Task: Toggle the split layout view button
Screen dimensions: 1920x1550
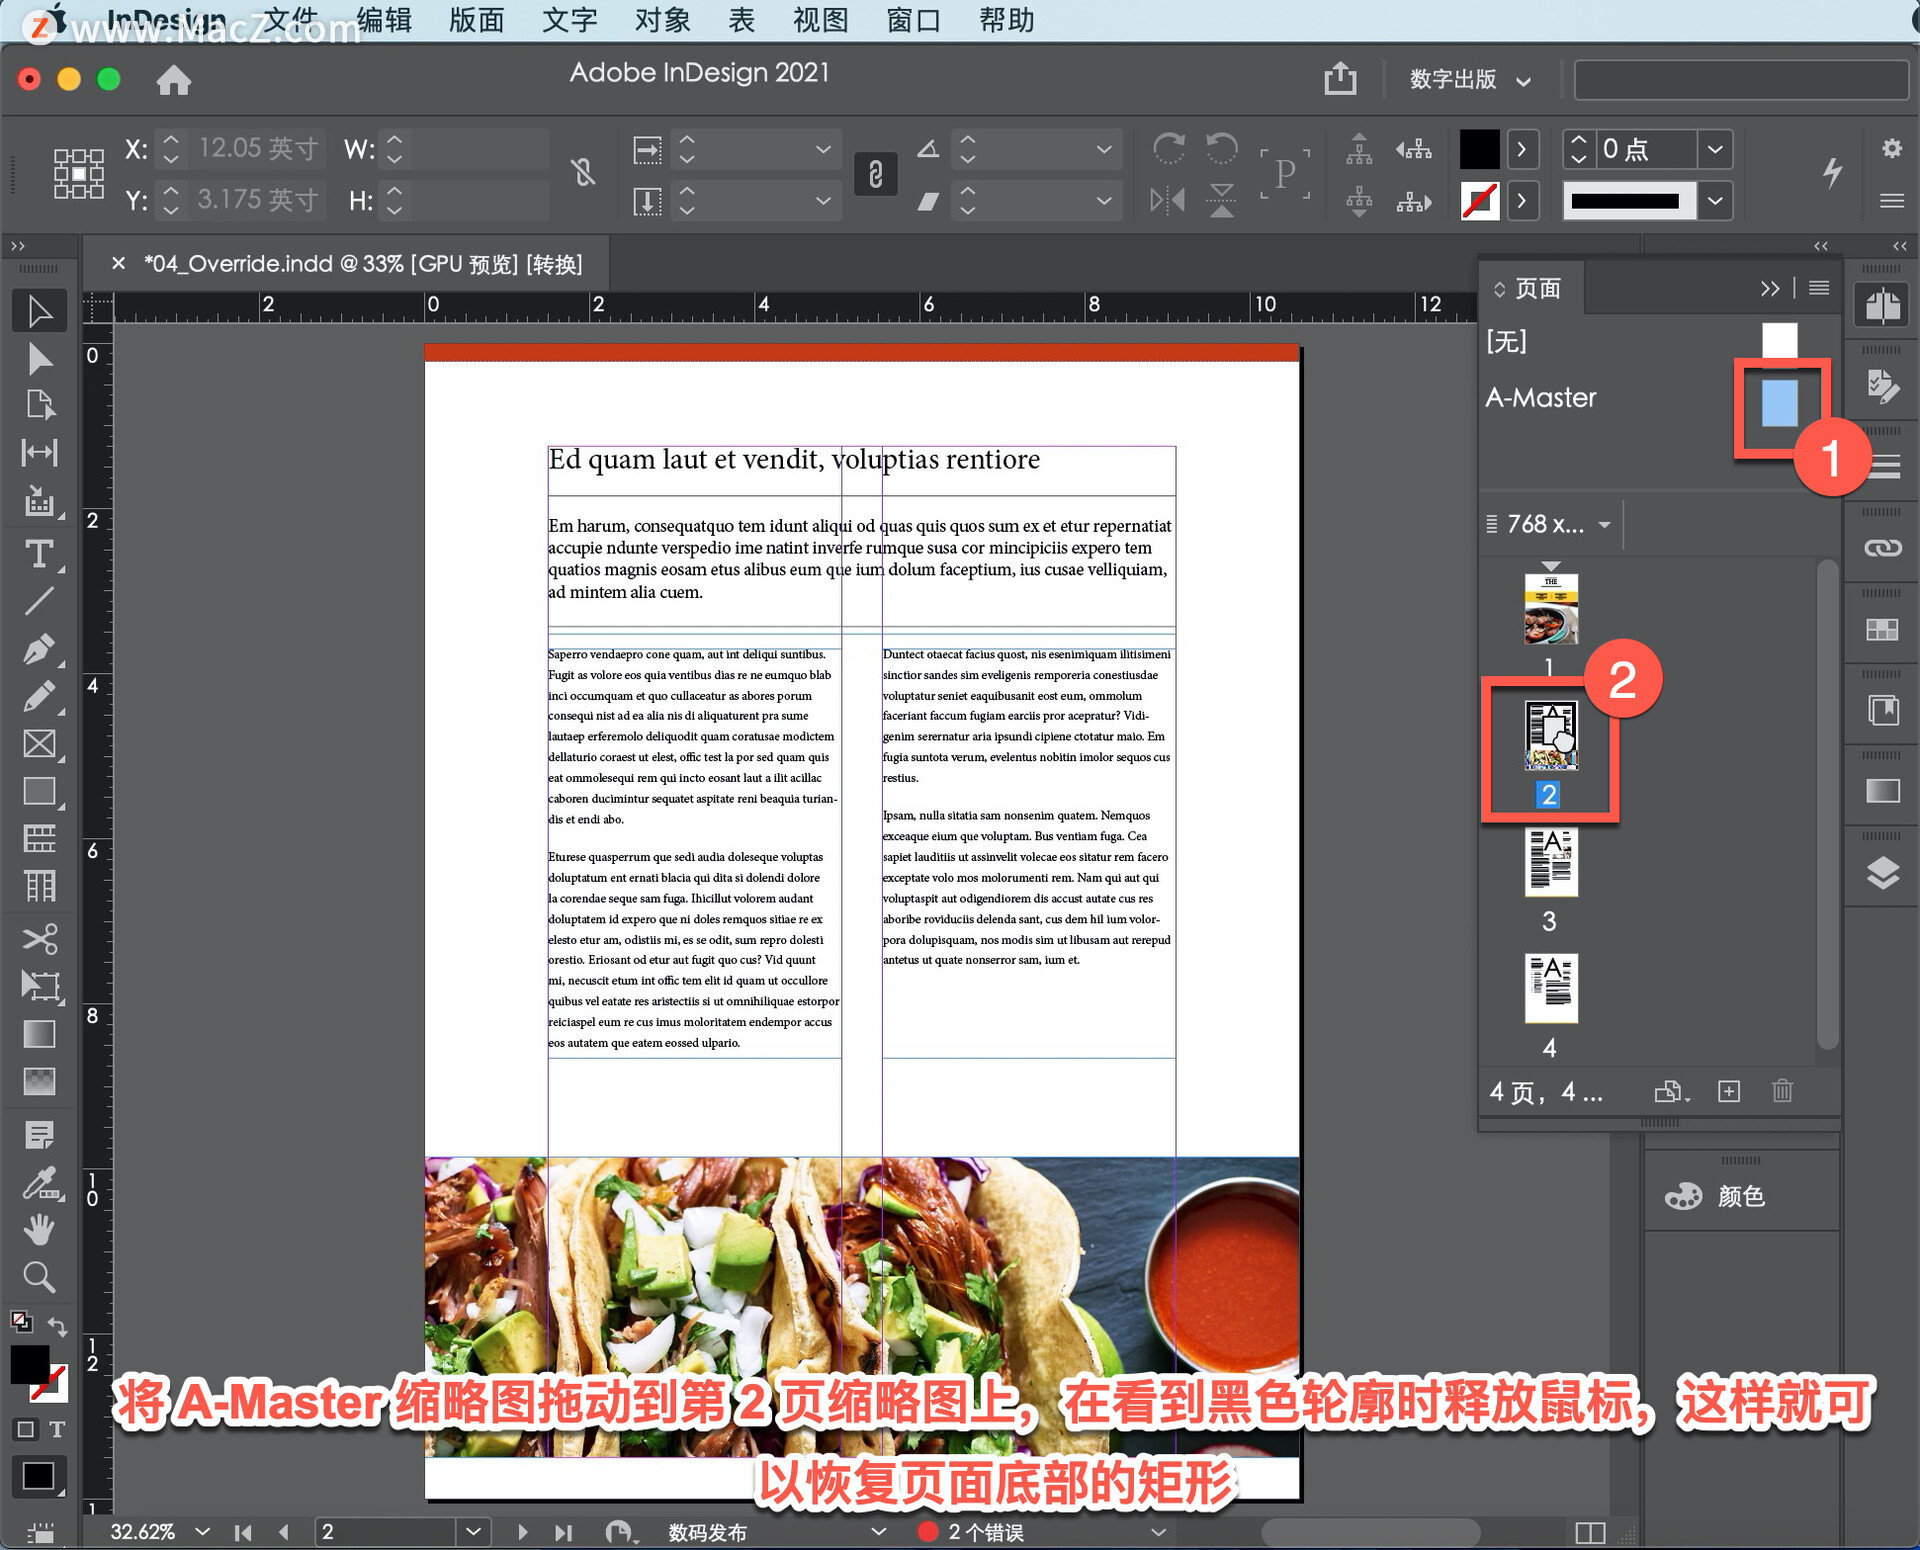Action: pyautogui.click(x=1590, y=1532)
